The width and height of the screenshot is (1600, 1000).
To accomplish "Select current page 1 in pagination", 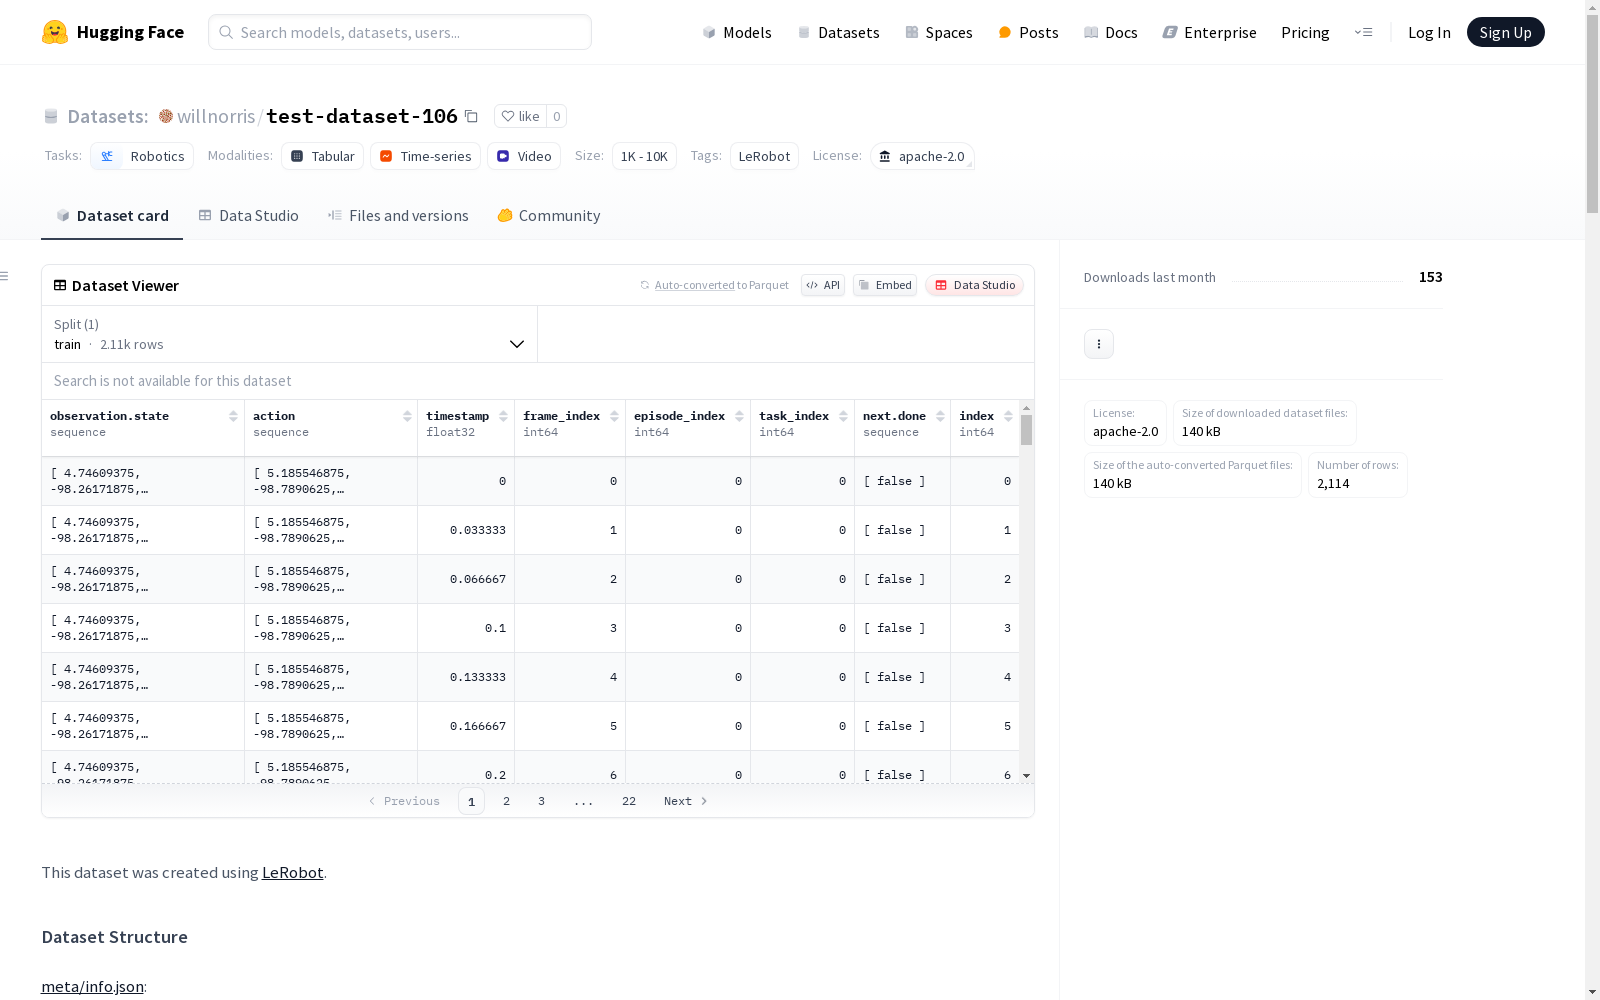I will coord(471,801).
